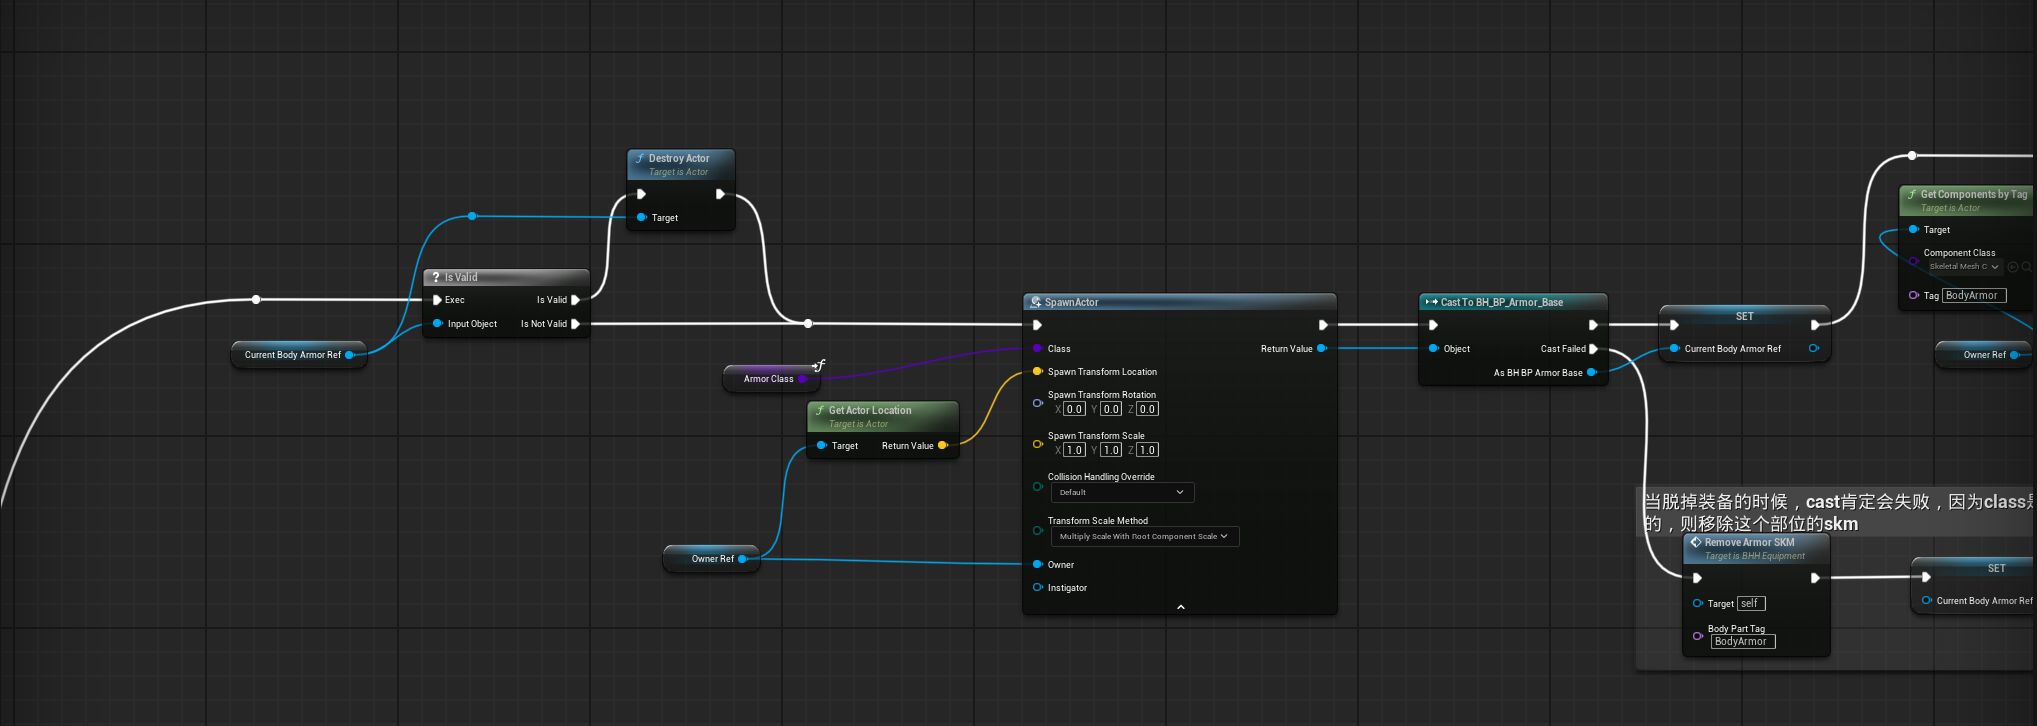Edit Spawn Transform Rotation X value
The height and width of the screenshot is (726, 2037).
(x=1074, y=409)
